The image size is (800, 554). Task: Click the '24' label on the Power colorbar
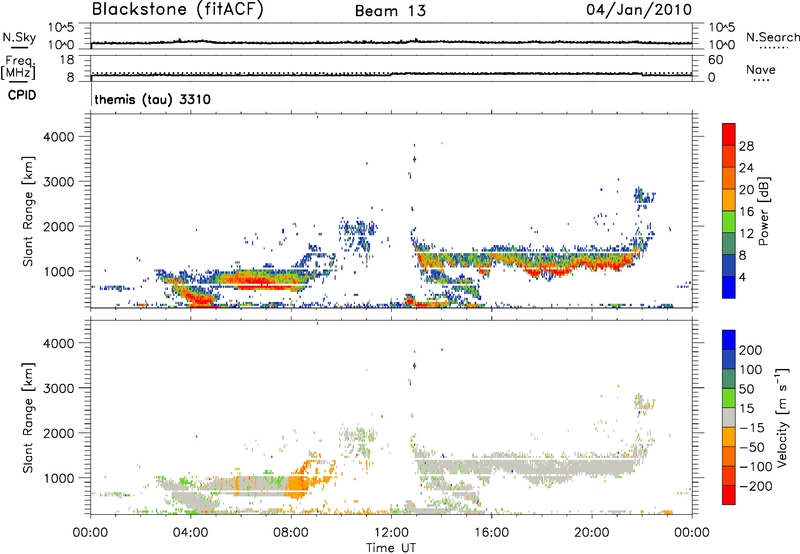tap(746, 168)
